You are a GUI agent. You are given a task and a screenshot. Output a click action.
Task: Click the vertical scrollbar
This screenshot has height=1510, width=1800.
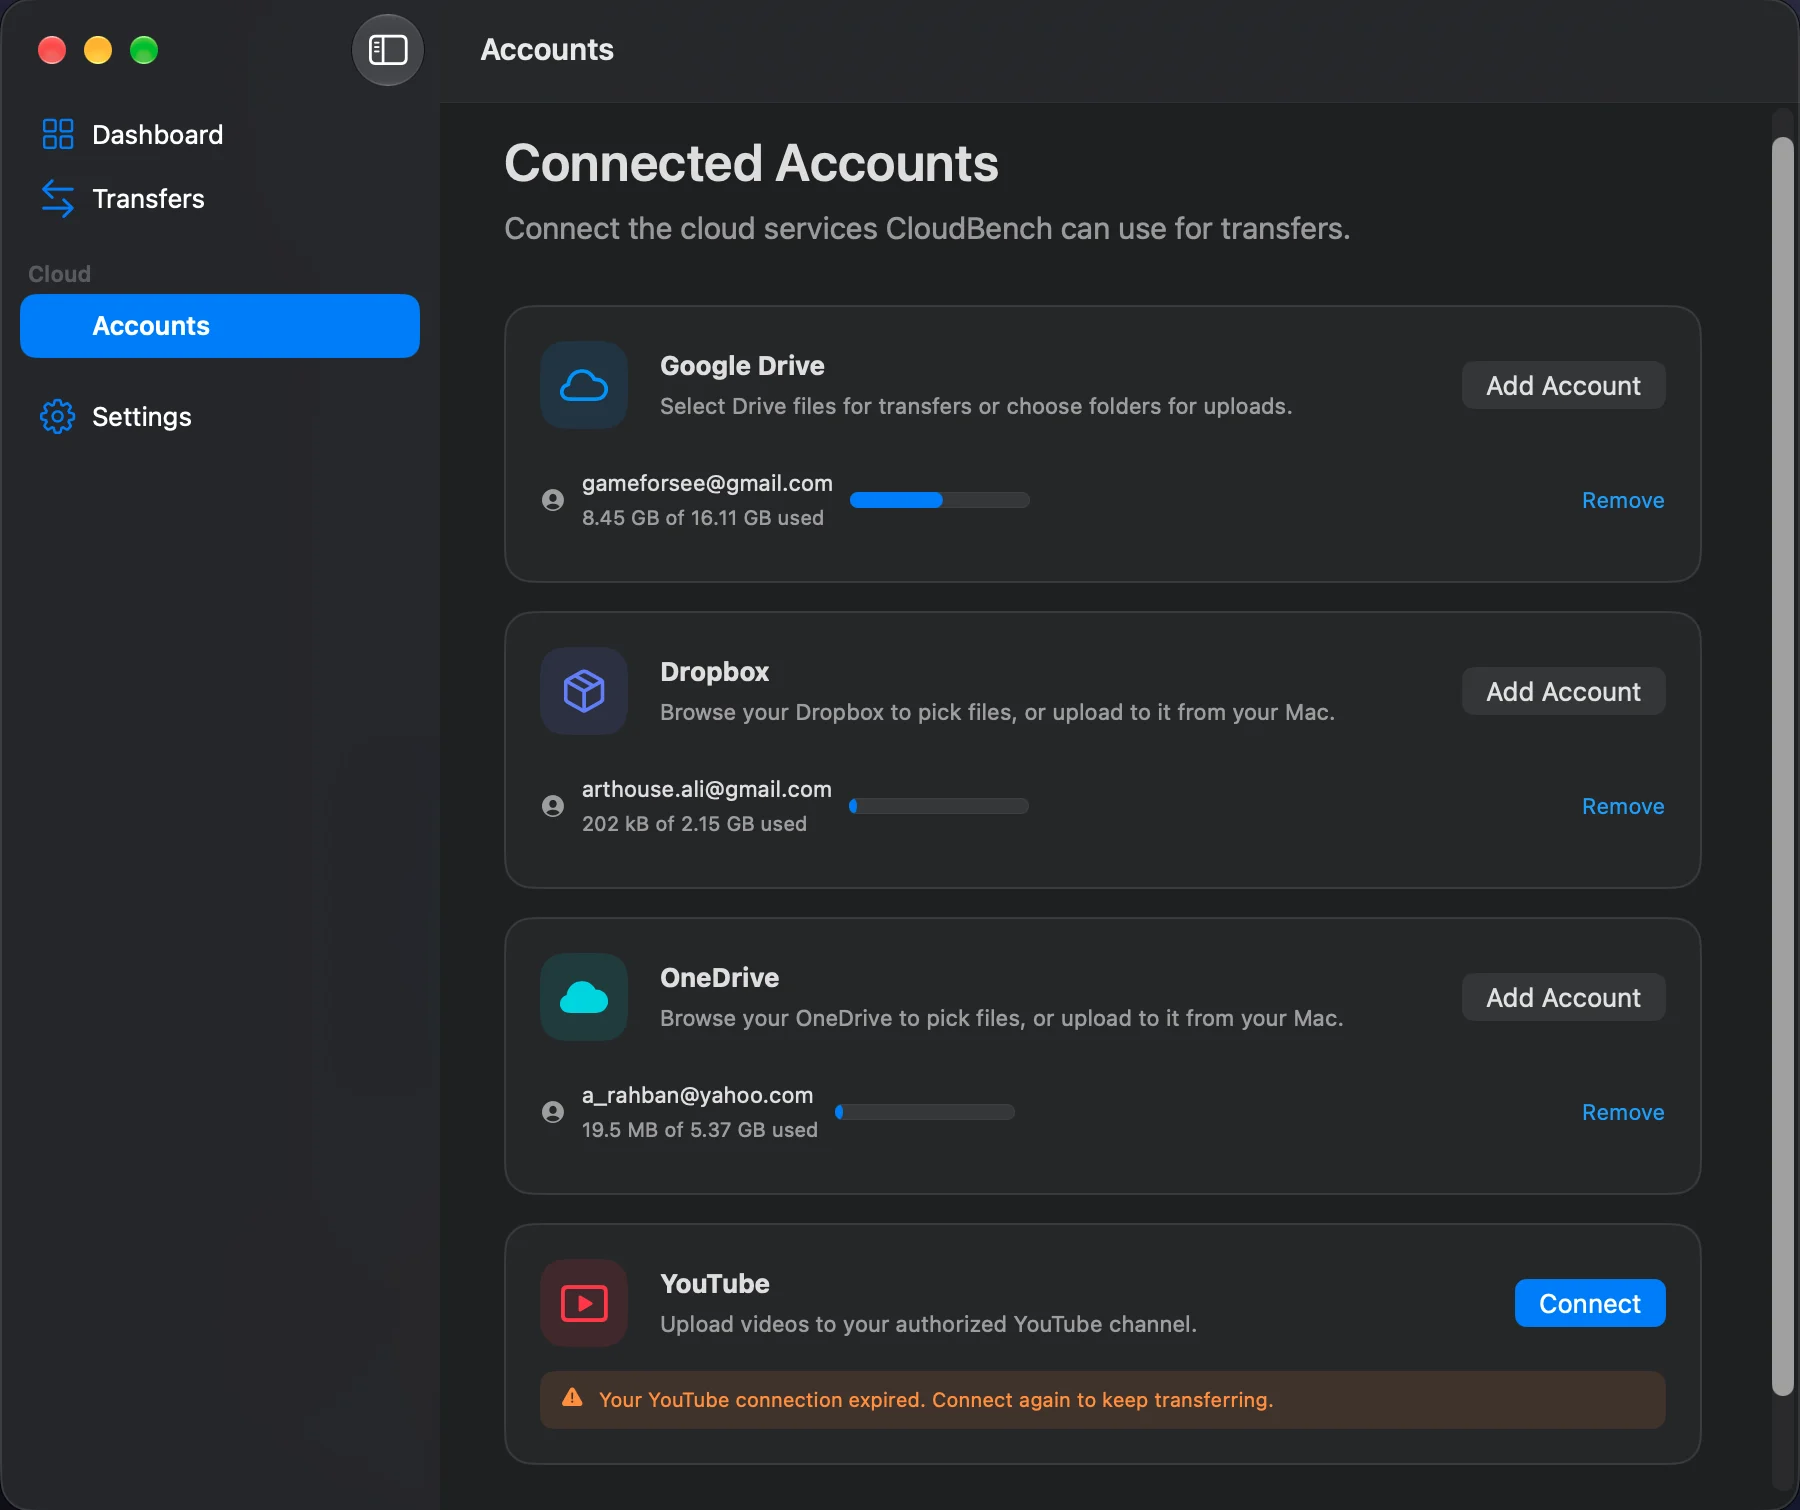point(1783,766)
